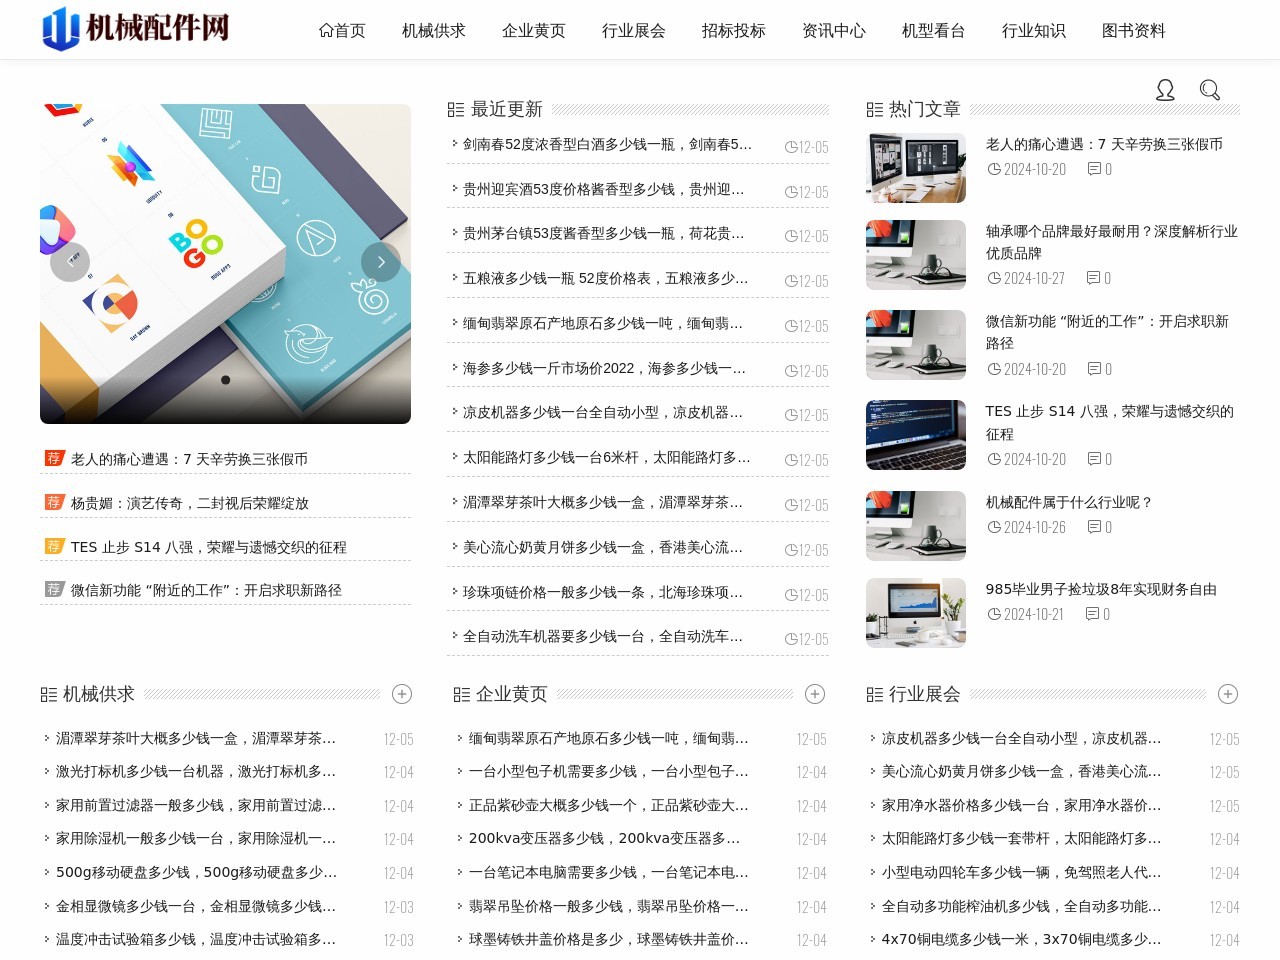Click the user profile icon
Image resolution: width=1280 pixels, height=960 pixels.
pos(1166,90)
